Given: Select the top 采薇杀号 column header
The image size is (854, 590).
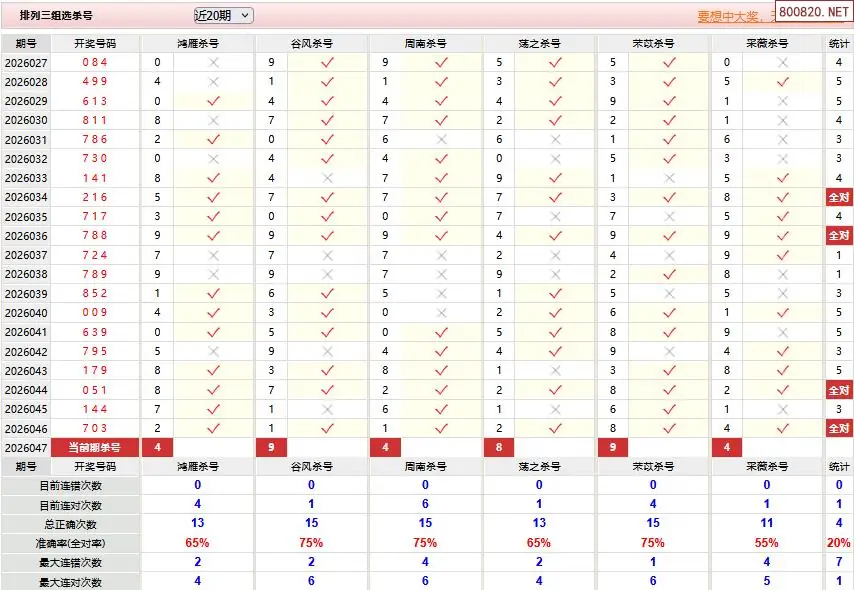Looking at the screenshot, I should [767, 44].
